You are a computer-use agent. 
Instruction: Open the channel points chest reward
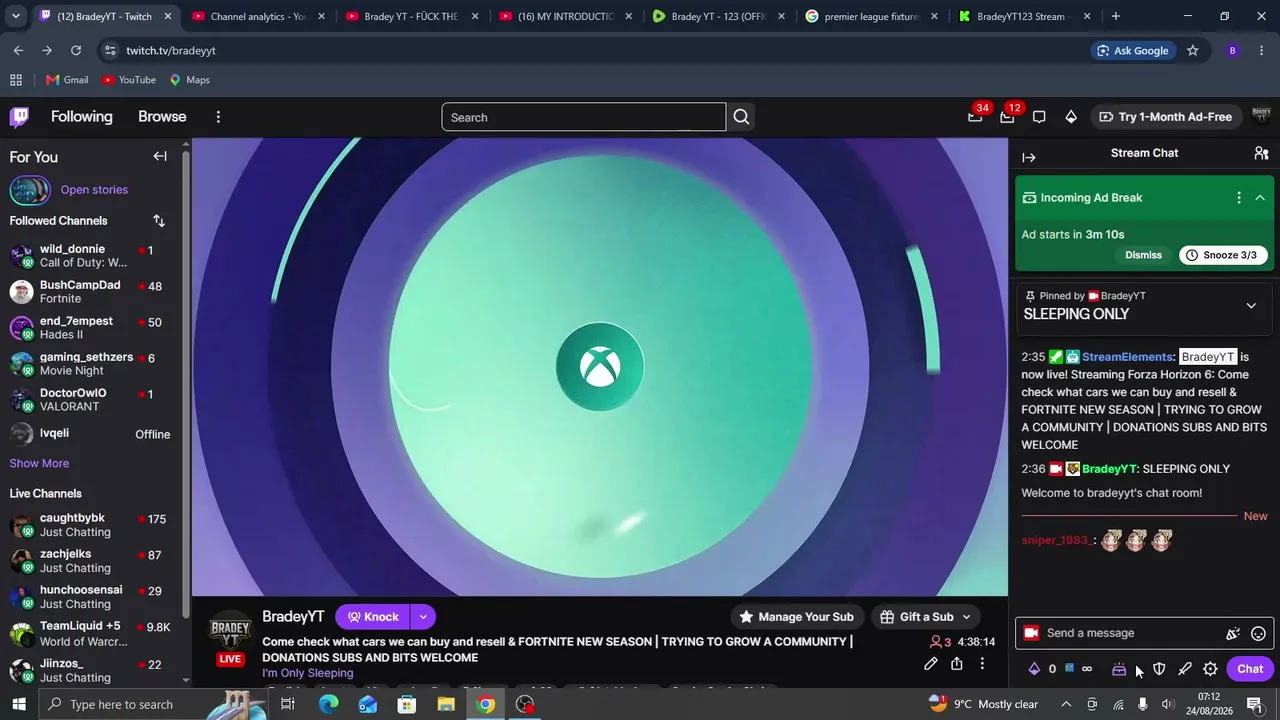(1119, 669)
